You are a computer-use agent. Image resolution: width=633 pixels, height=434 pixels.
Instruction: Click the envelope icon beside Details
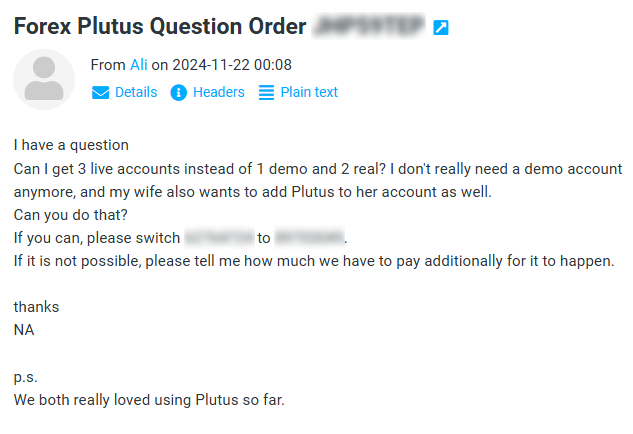(x=100, y=92)
